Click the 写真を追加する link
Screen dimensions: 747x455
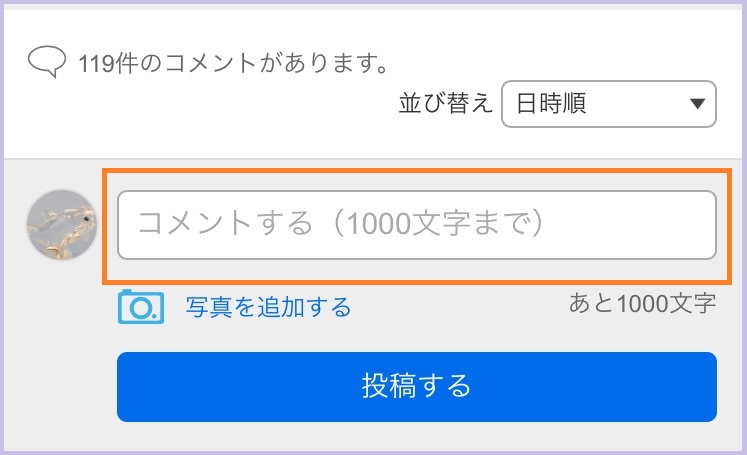(x=268, y=307)
